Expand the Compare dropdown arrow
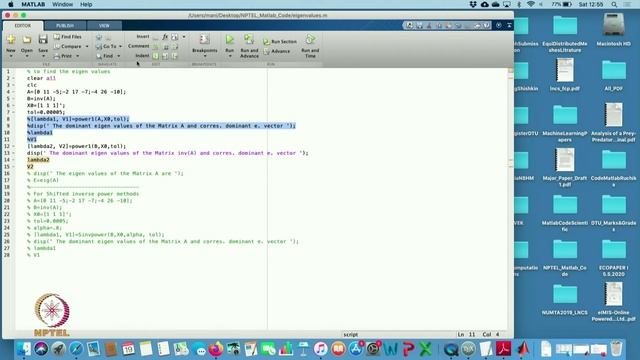Viewport: 640px width, 360px height. [87, 47]
